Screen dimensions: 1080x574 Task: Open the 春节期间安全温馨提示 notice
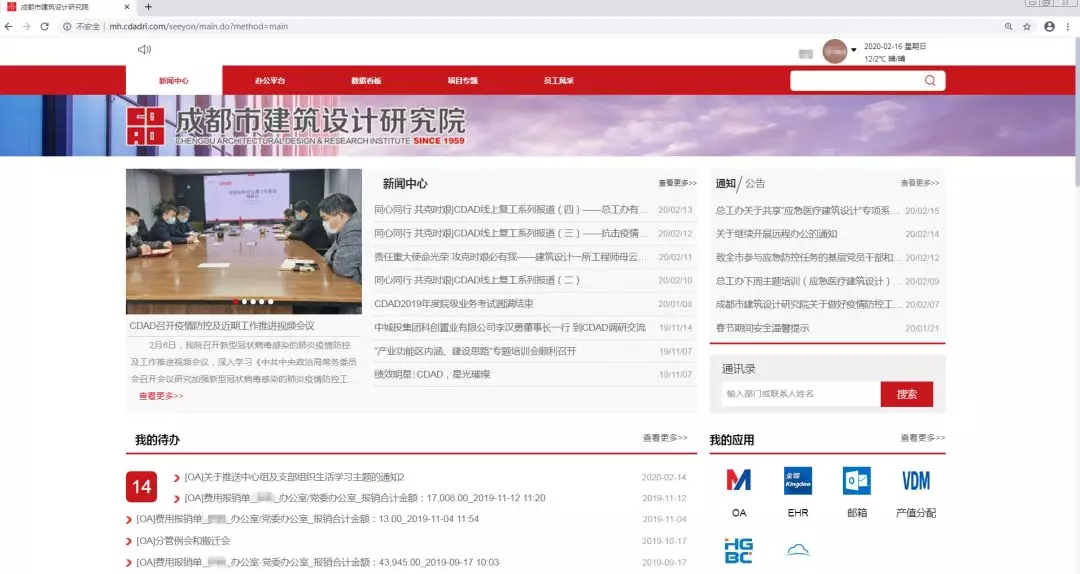[x=762, y=328]
